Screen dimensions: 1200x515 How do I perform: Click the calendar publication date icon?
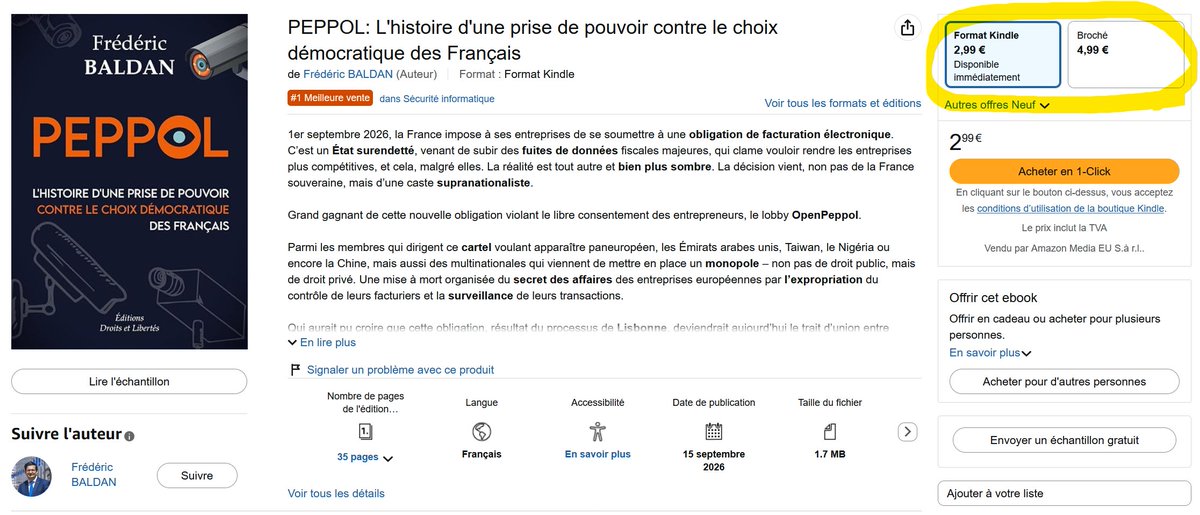[x=714, y=432]
